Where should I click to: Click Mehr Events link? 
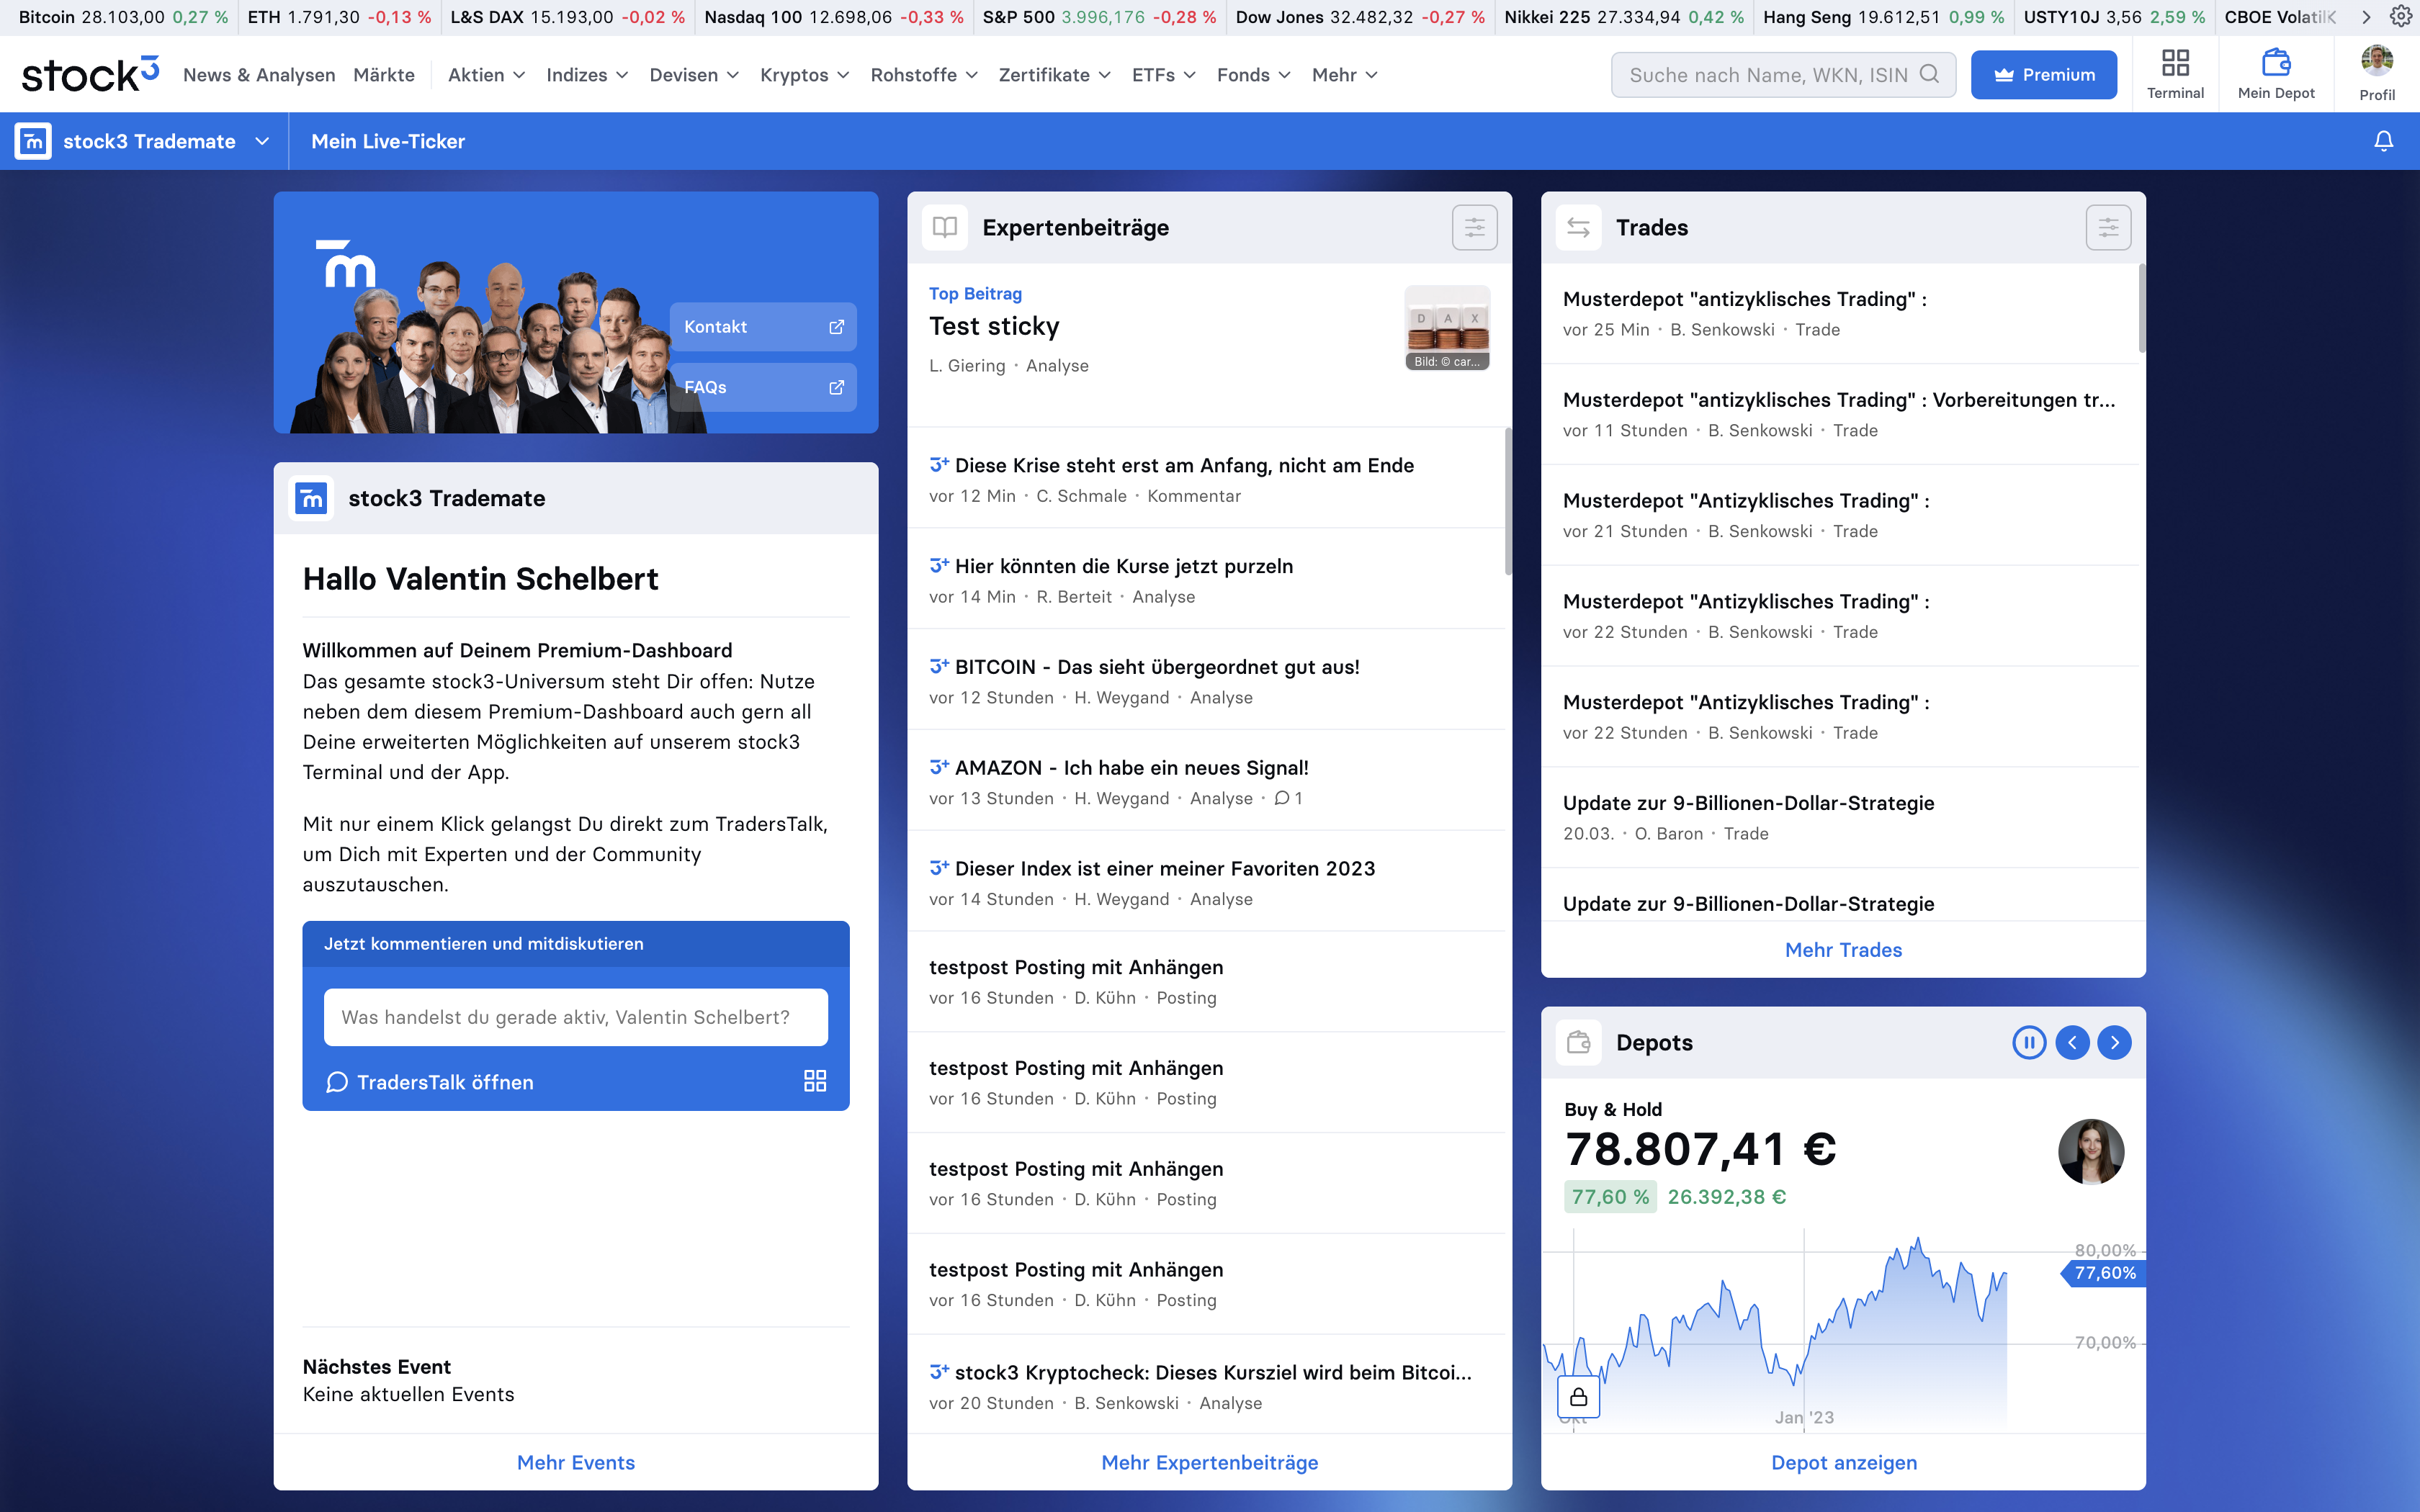point(576,1462)
